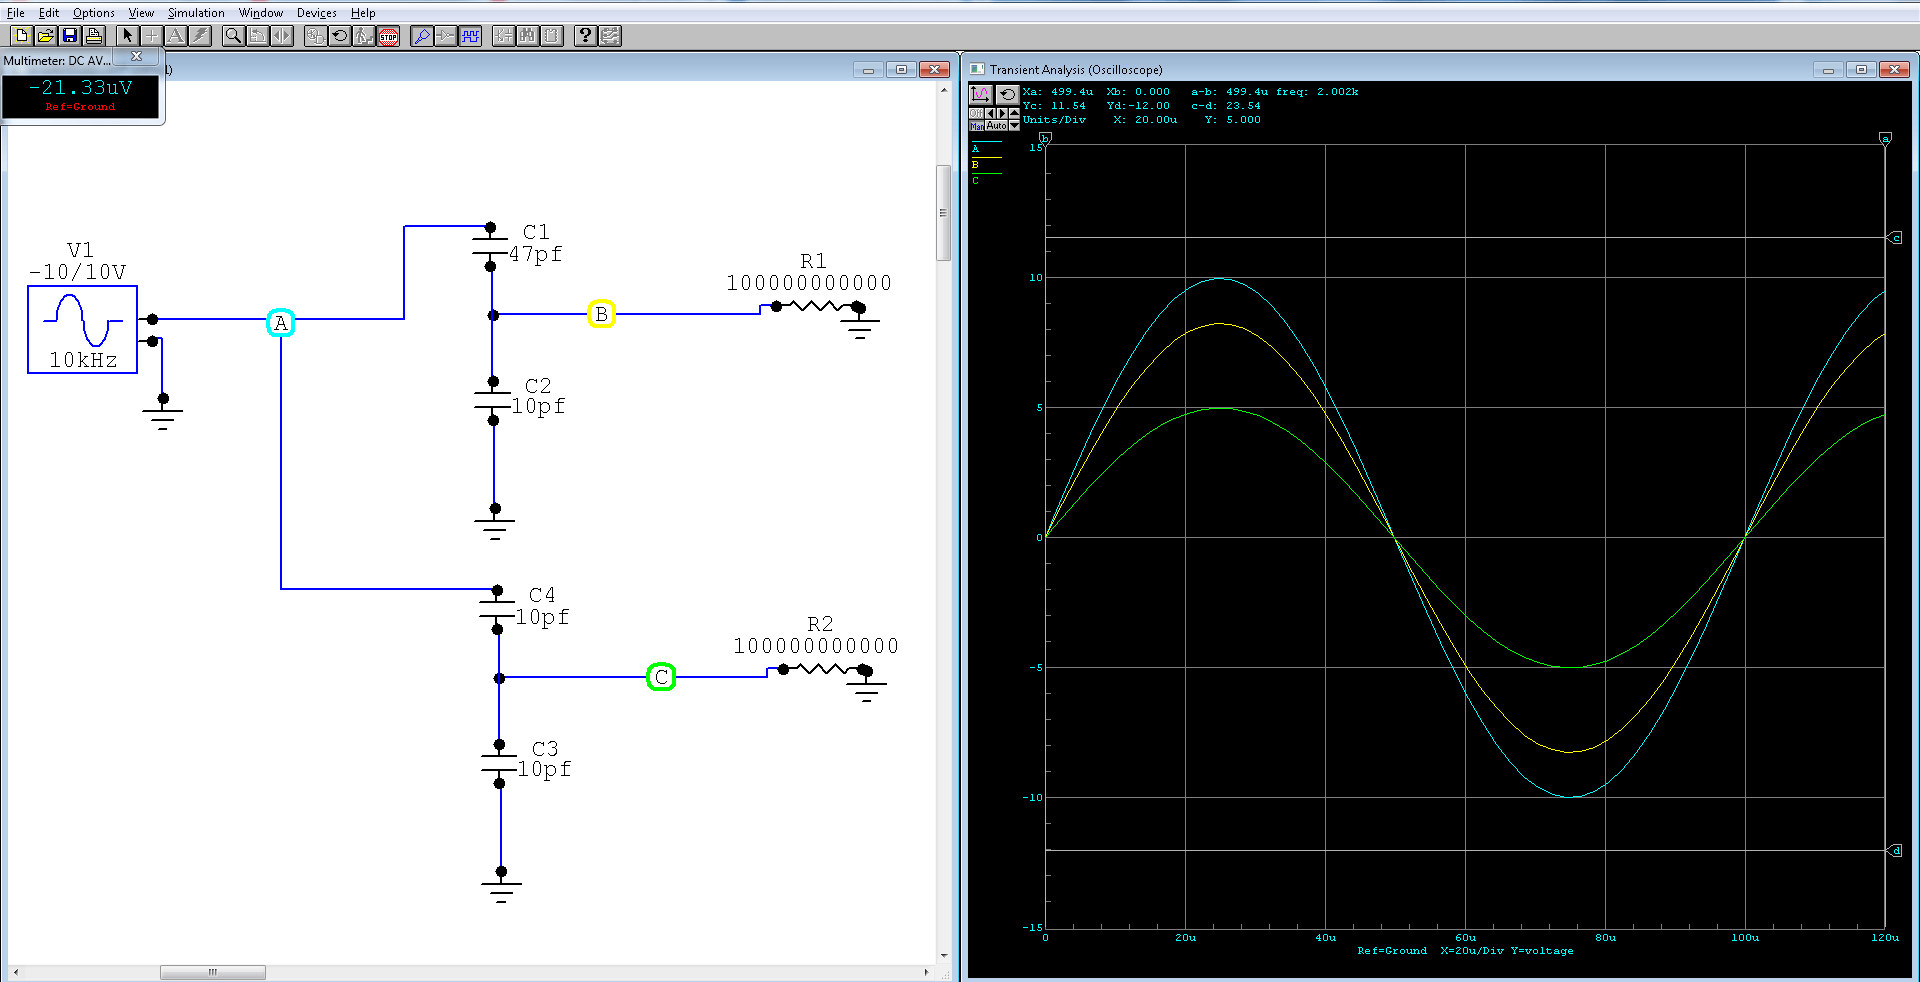The height and width of the screenshot is (982, 1920).
Task: Open the Help menu
Action: [363, 13]
